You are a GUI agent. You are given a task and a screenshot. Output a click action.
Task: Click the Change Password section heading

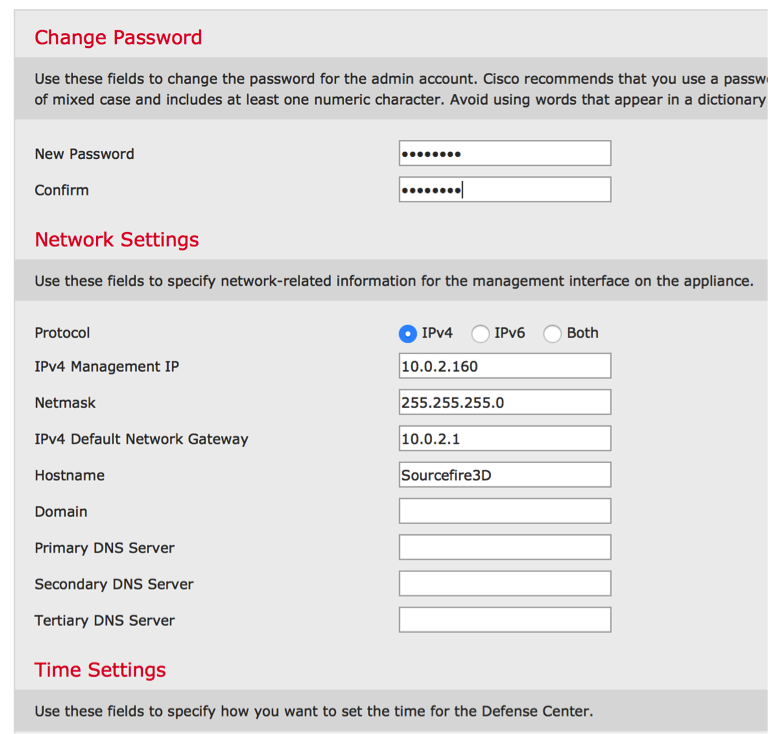tap(118, 38)
